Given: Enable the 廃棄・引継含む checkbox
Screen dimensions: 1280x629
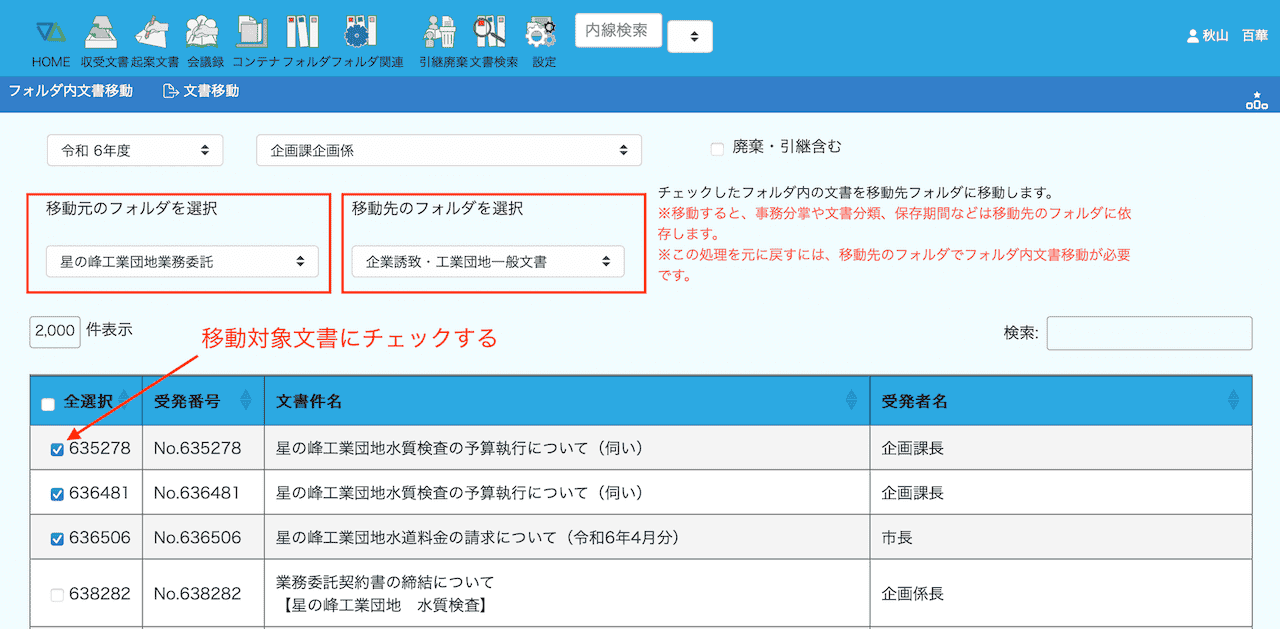Looking at the screenshot, I should click(717, 149).
